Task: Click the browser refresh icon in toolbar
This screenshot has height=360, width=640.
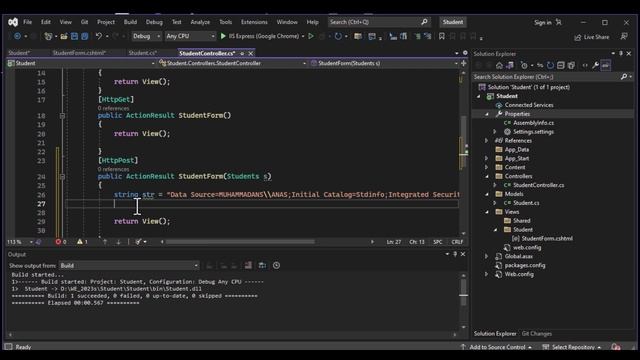Action: [338, 36]
